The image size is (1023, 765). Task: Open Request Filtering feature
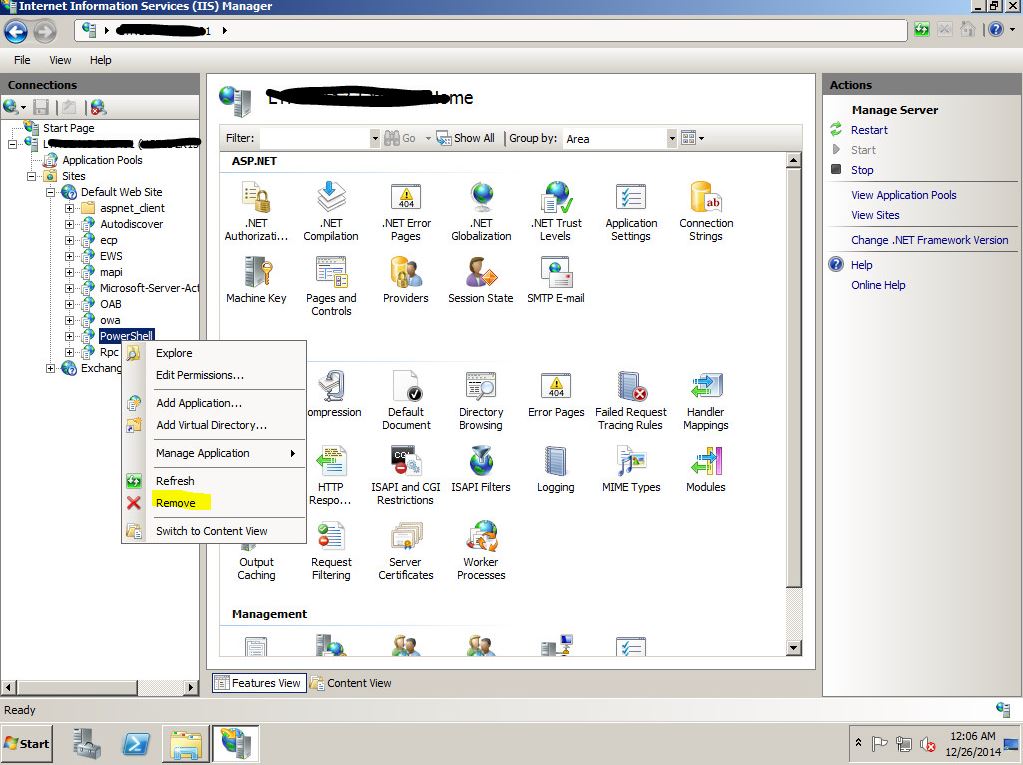point(331,550)
